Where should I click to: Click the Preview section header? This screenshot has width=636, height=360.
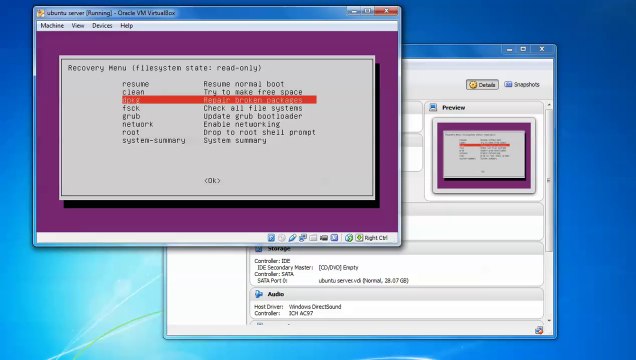(483, 107)
